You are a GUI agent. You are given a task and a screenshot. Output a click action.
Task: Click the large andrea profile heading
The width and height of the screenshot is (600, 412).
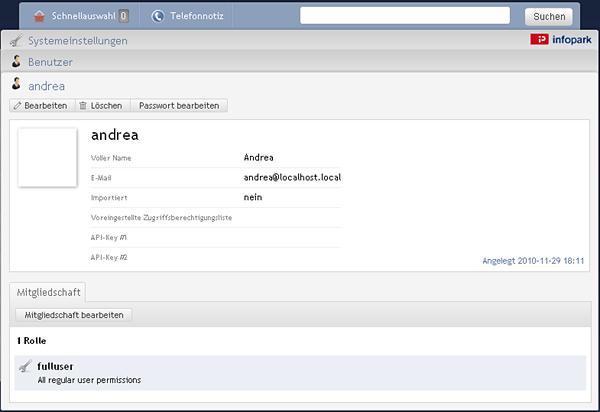tap(115, 135)
